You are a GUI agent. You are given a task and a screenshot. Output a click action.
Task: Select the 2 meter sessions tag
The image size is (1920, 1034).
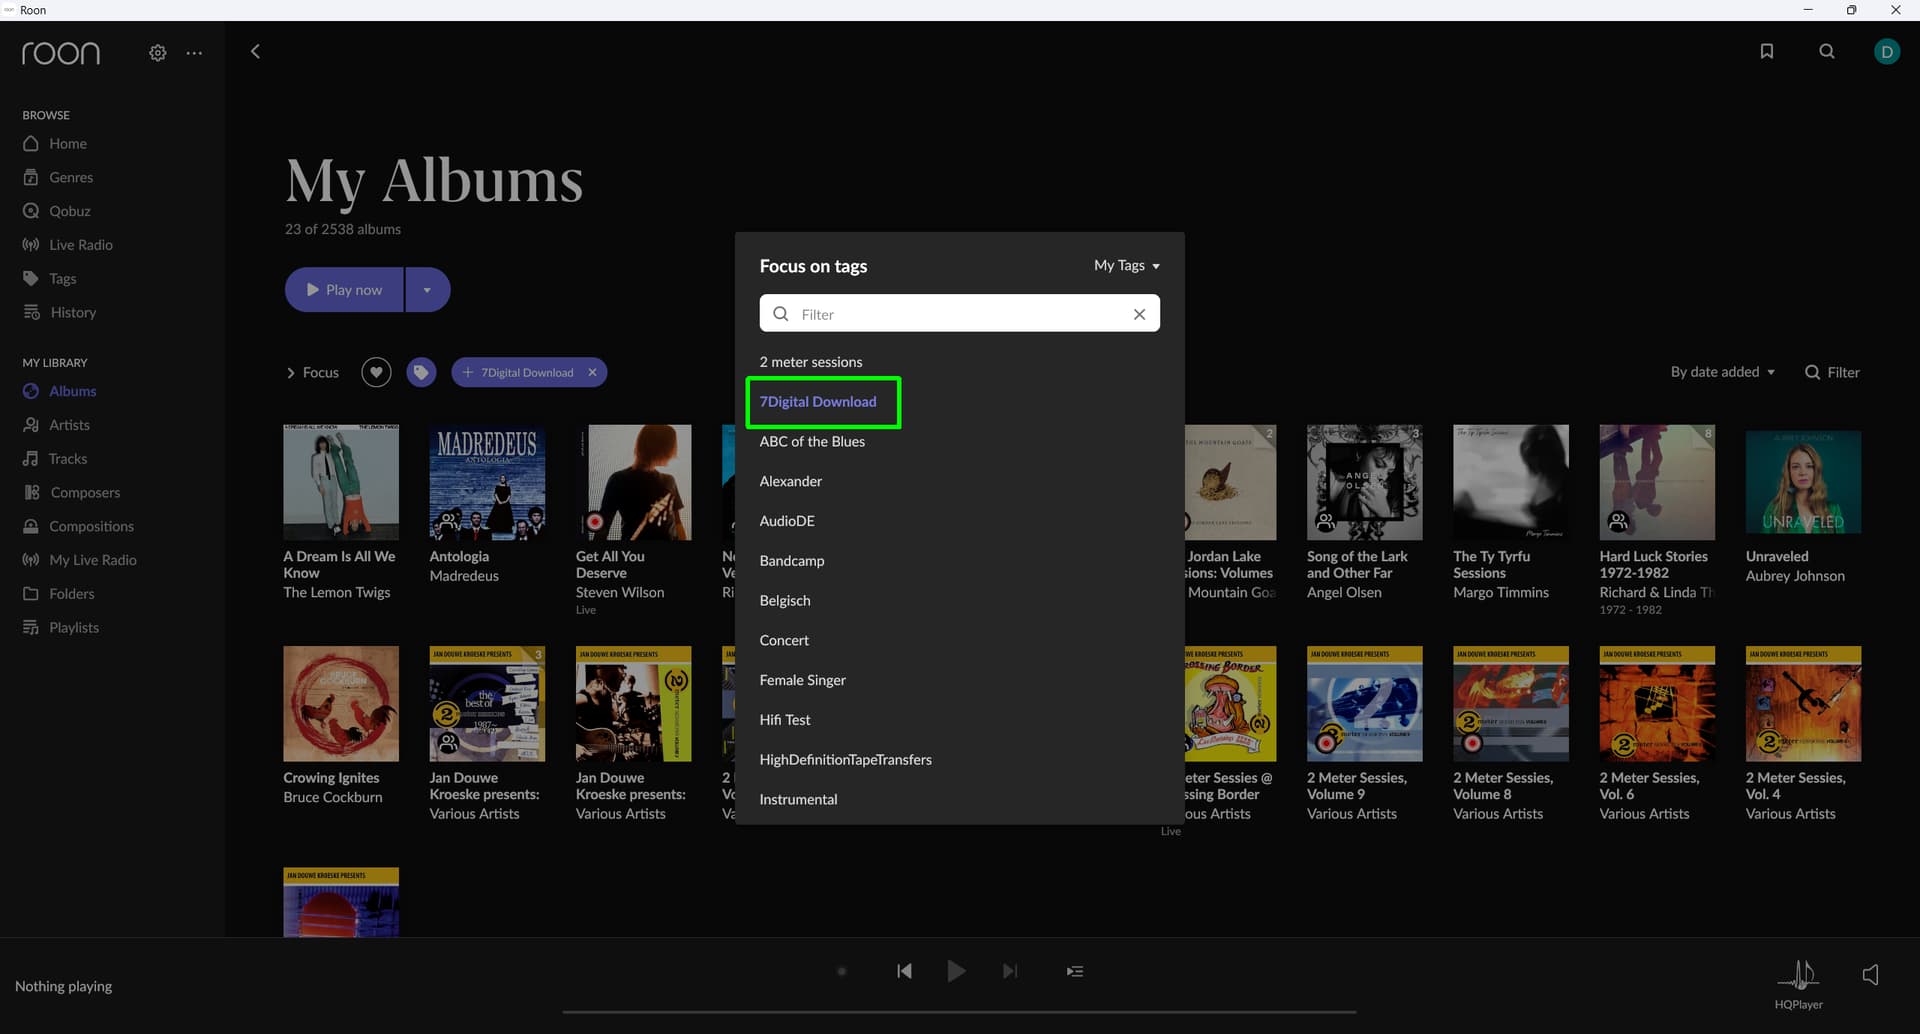pyautogui.click(x=810, y=362)
